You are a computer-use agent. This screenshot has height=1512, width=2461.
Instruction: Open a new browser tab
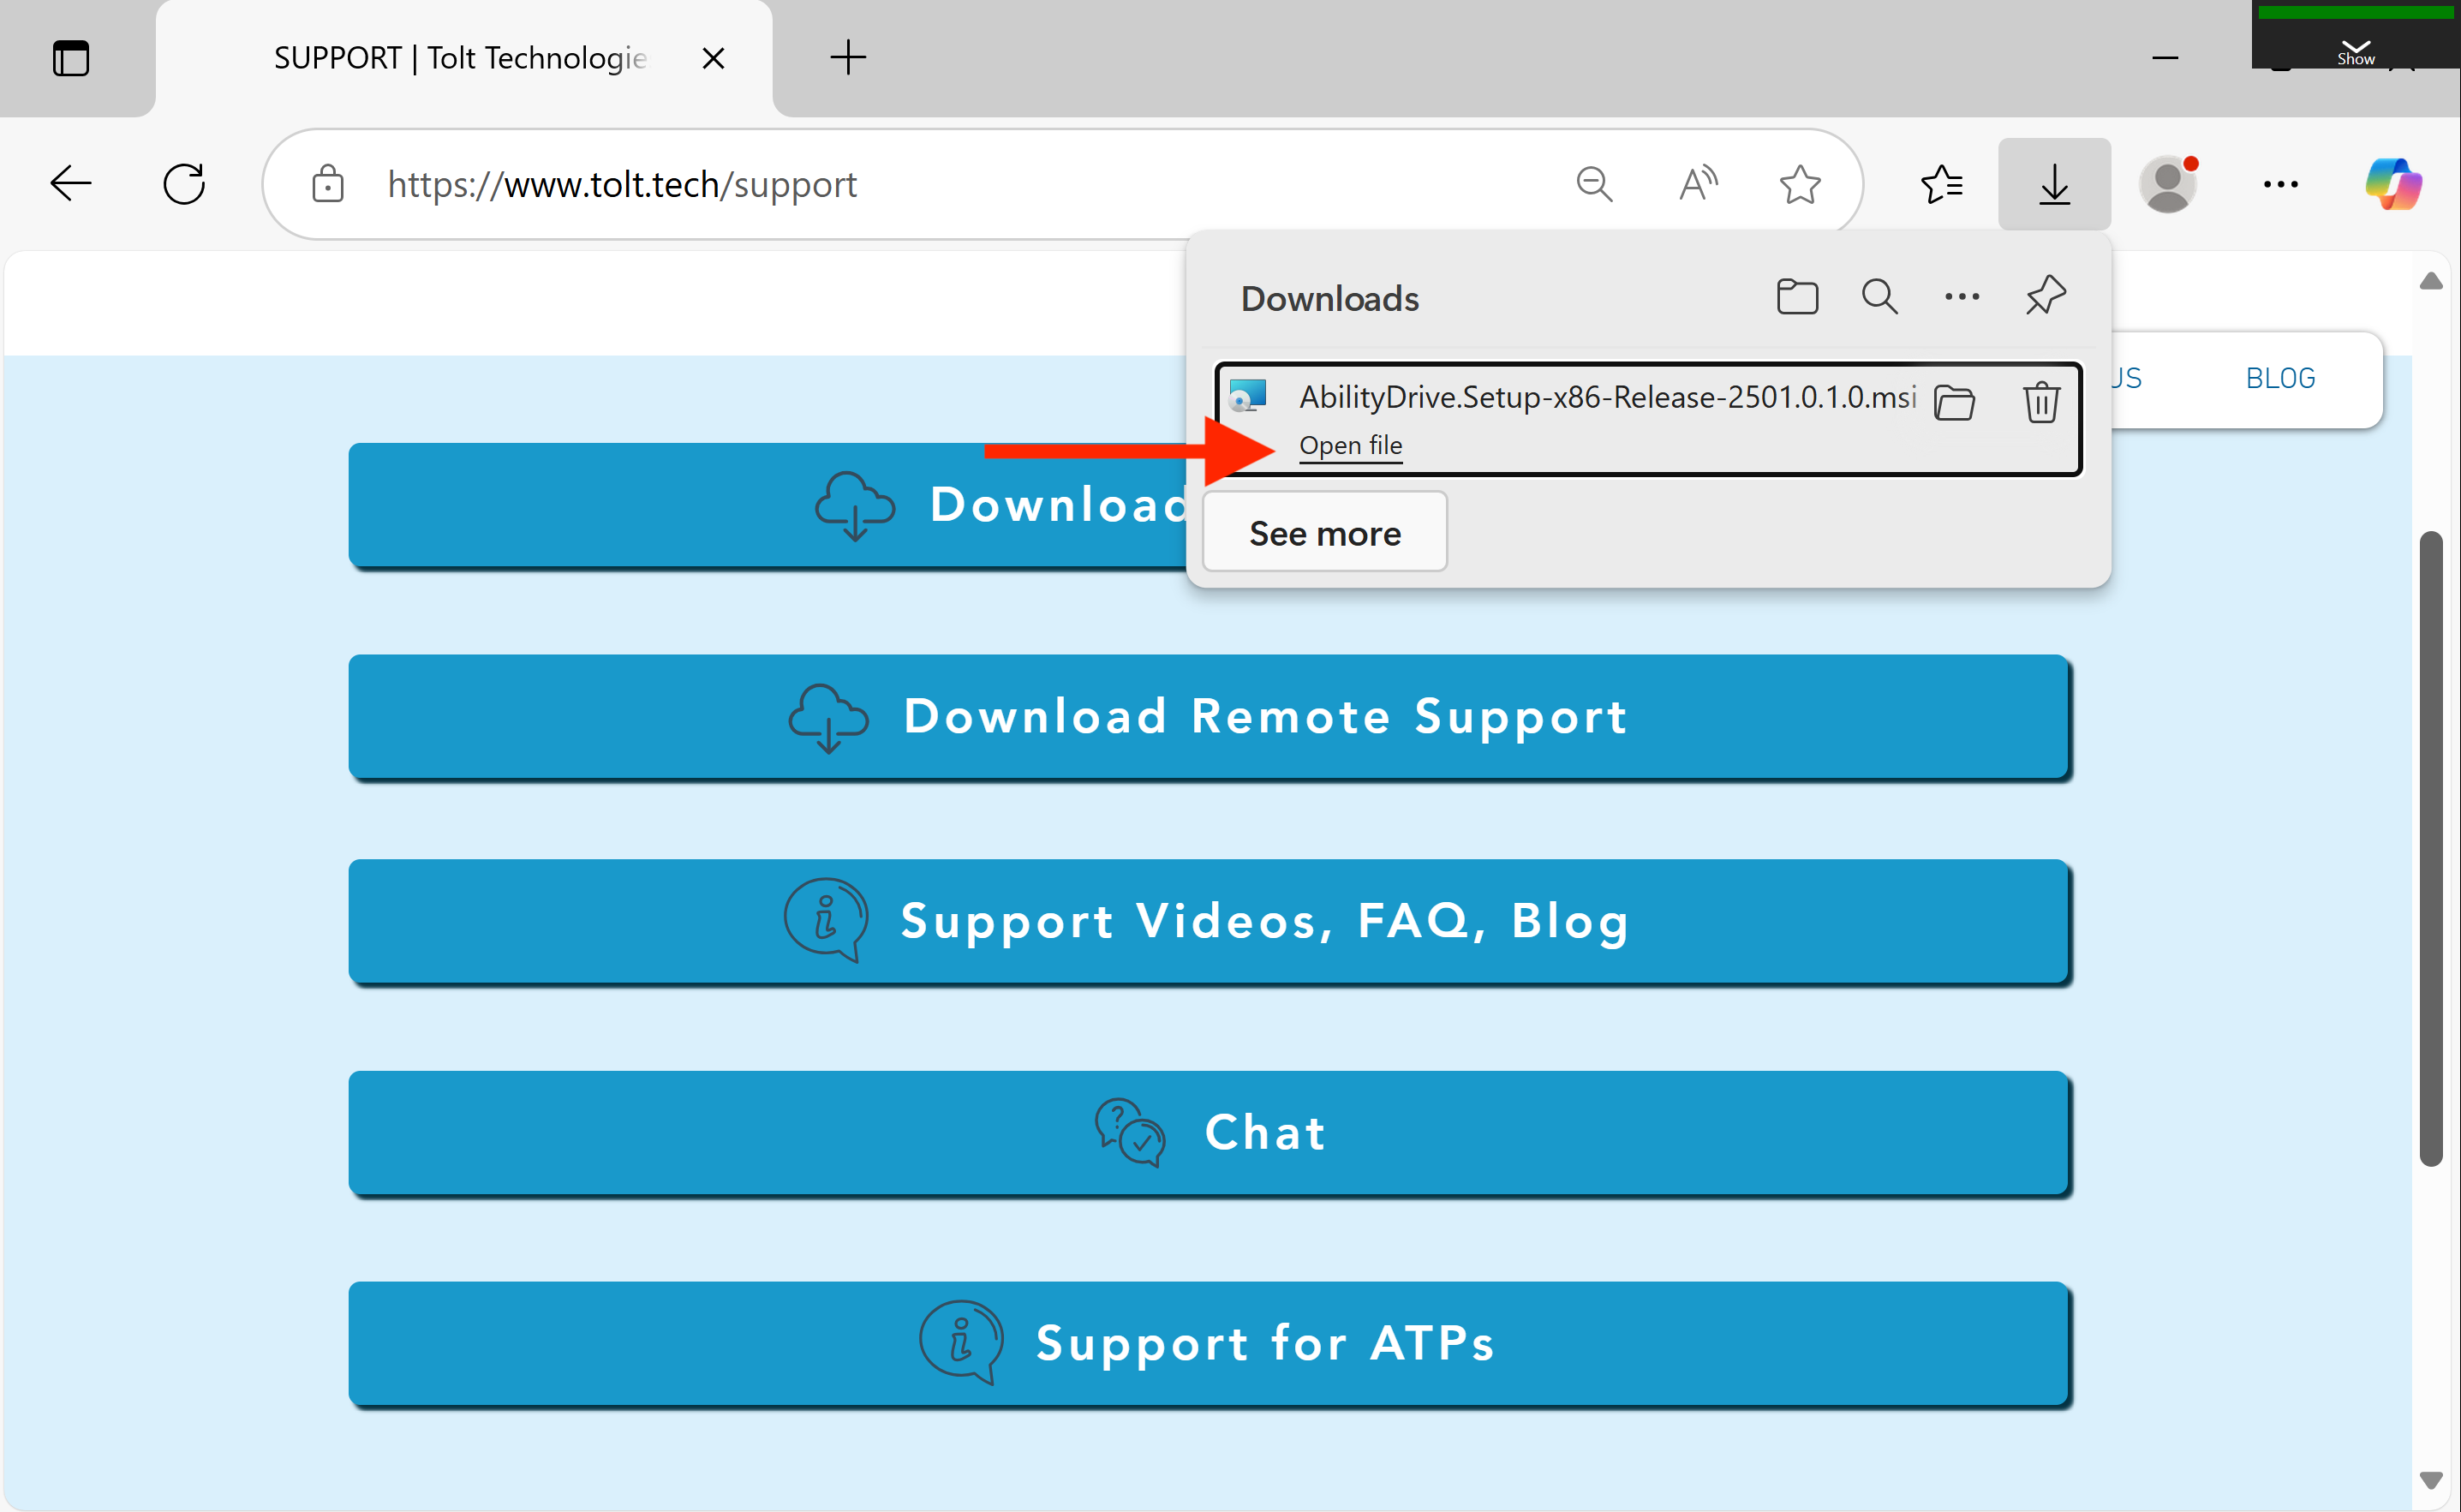(x=847, y=57)
